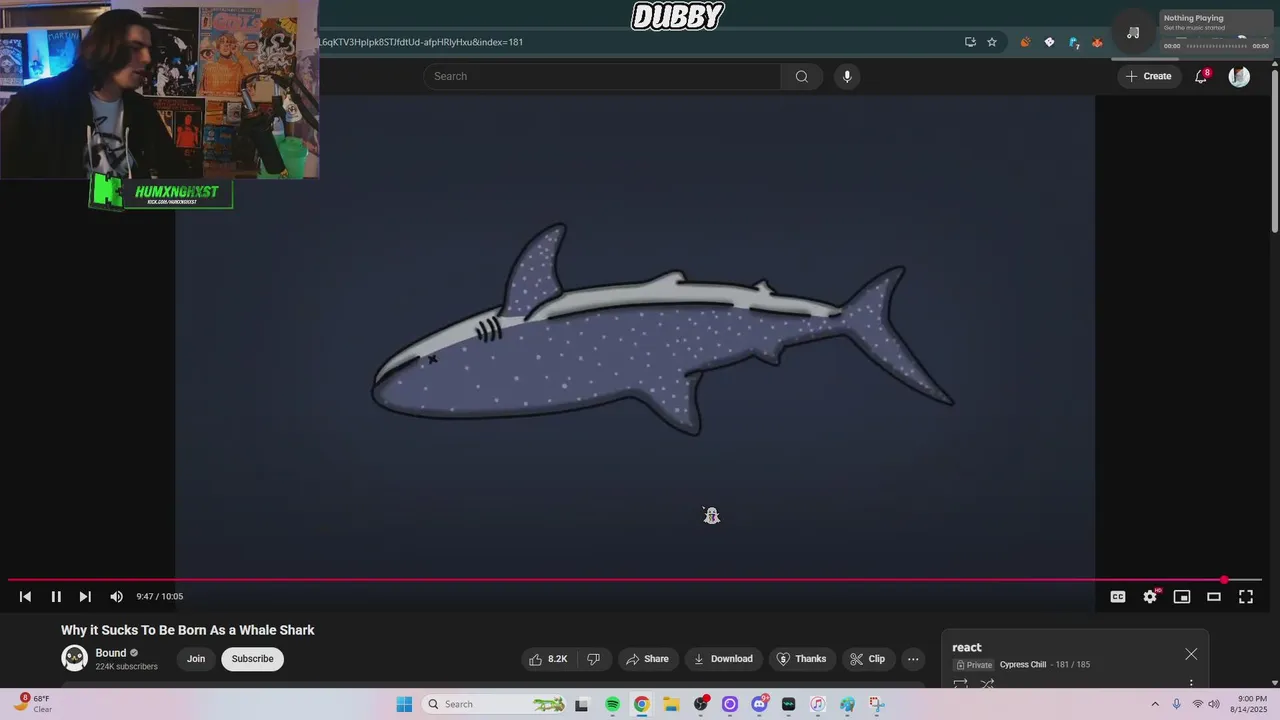Close the react playlist panel
Image resolution: width=1280 pixels, height=720 pixels.
[x=1191, y=654]
